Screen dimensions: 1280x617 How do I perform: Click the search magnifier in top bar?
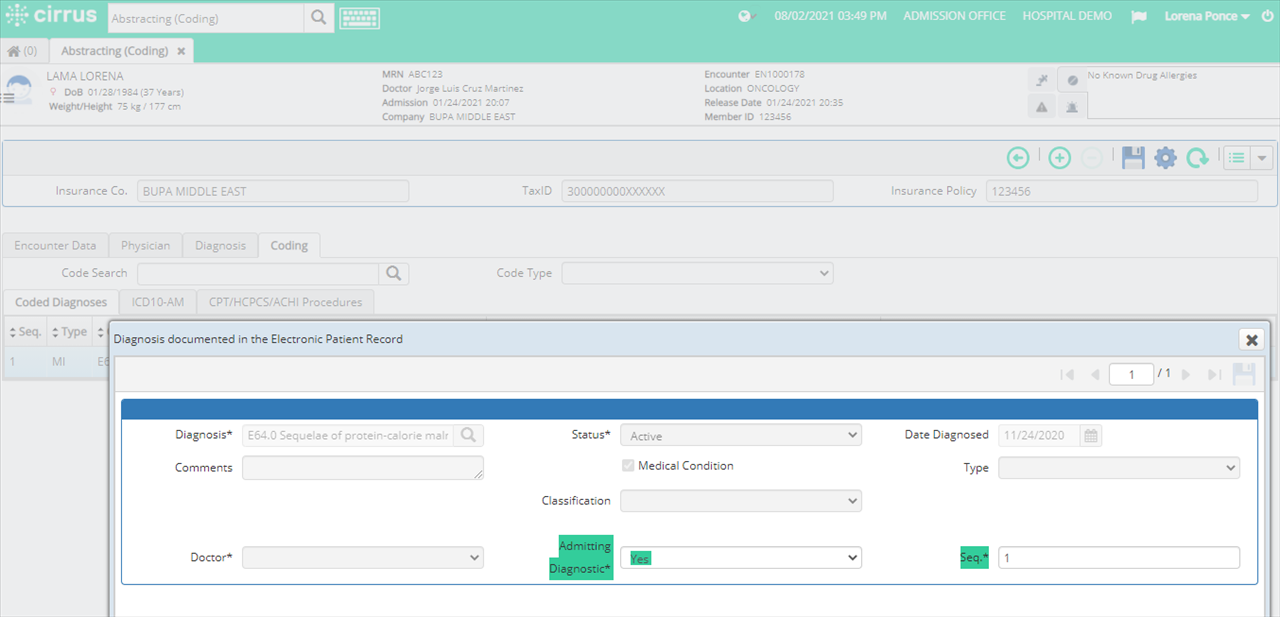[x=318, y=18]
